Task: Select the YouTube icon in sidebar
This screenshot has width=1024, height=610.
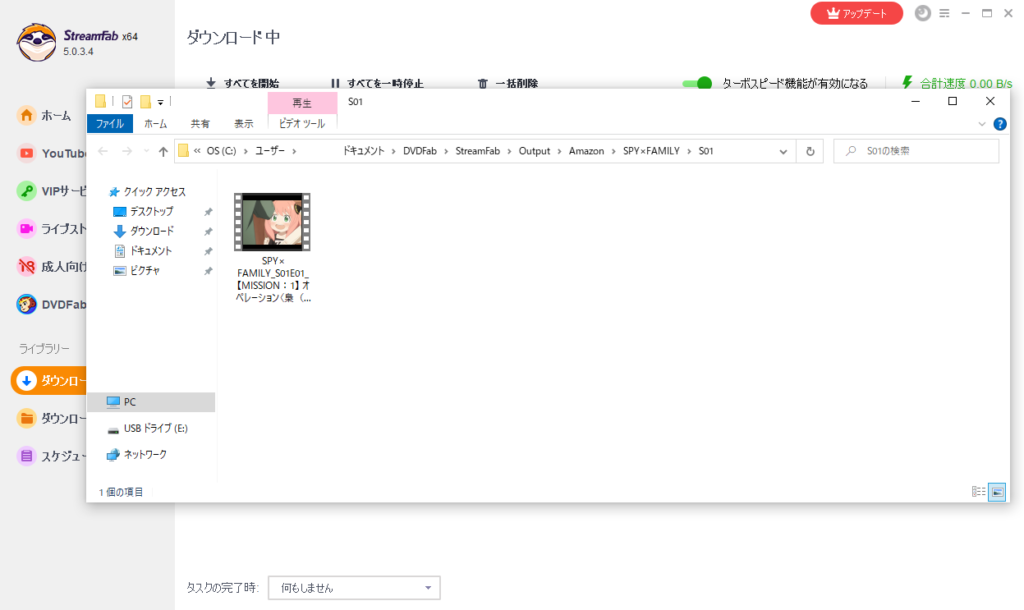Action: [27, 153]
